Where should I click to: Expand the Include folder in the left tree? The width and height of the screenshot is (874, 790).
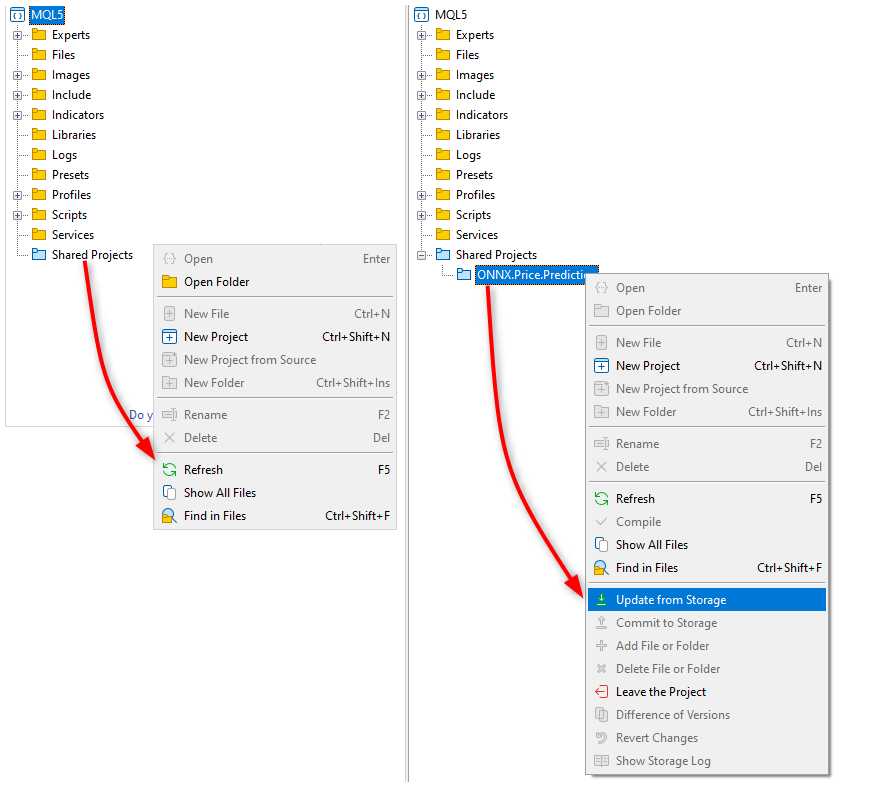(x=18, y=95)
